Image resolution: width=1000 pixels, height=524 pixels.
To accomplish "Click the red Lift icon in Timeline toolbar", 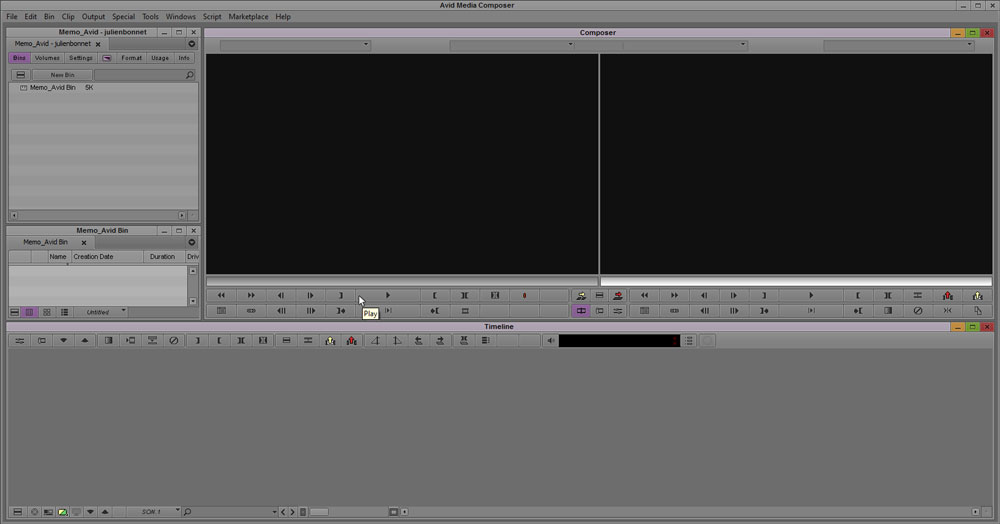I will pyautogui.click(x=351, y=341).
